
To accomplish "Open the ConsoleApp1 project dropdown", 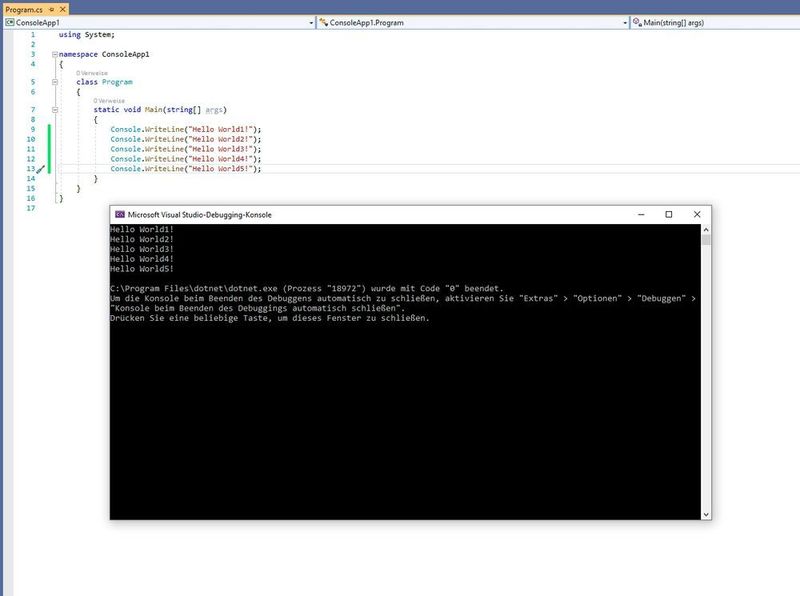I will [x=311, y=23].
